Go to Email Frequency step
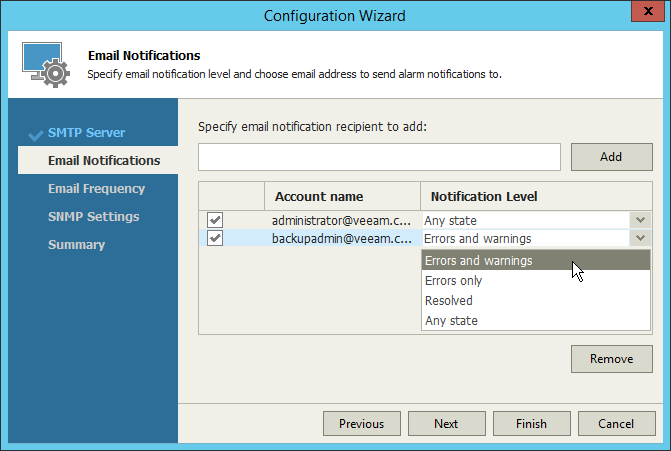Image resolution: width=671 pixels, height=451 pixels. (96, 188)
